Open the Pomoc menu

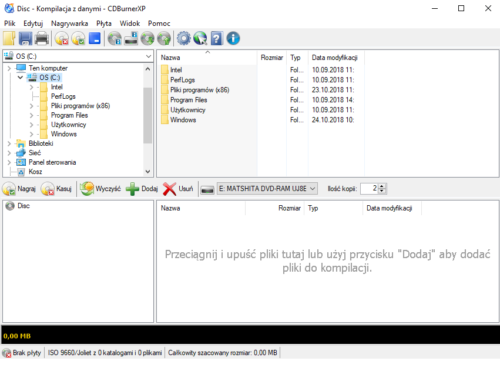pyautogui.click(x=159, y=23)
